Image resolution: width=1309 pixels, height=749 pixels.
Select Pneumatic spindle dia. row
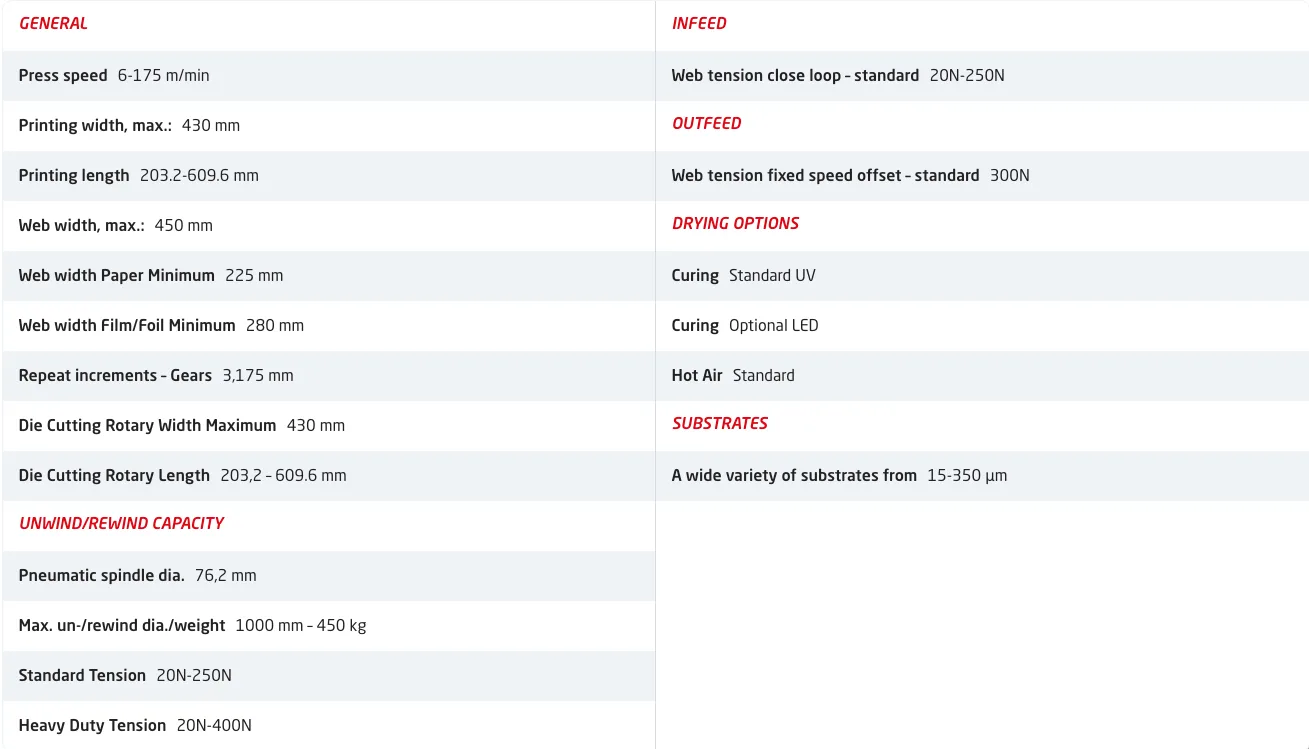coord(137,575)
